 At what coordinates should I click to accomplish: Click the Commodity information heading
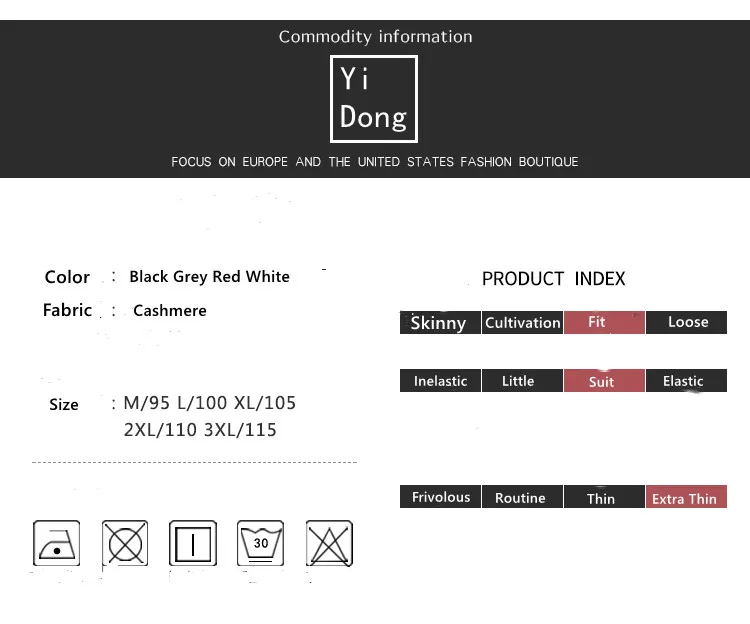coord(375,37)
